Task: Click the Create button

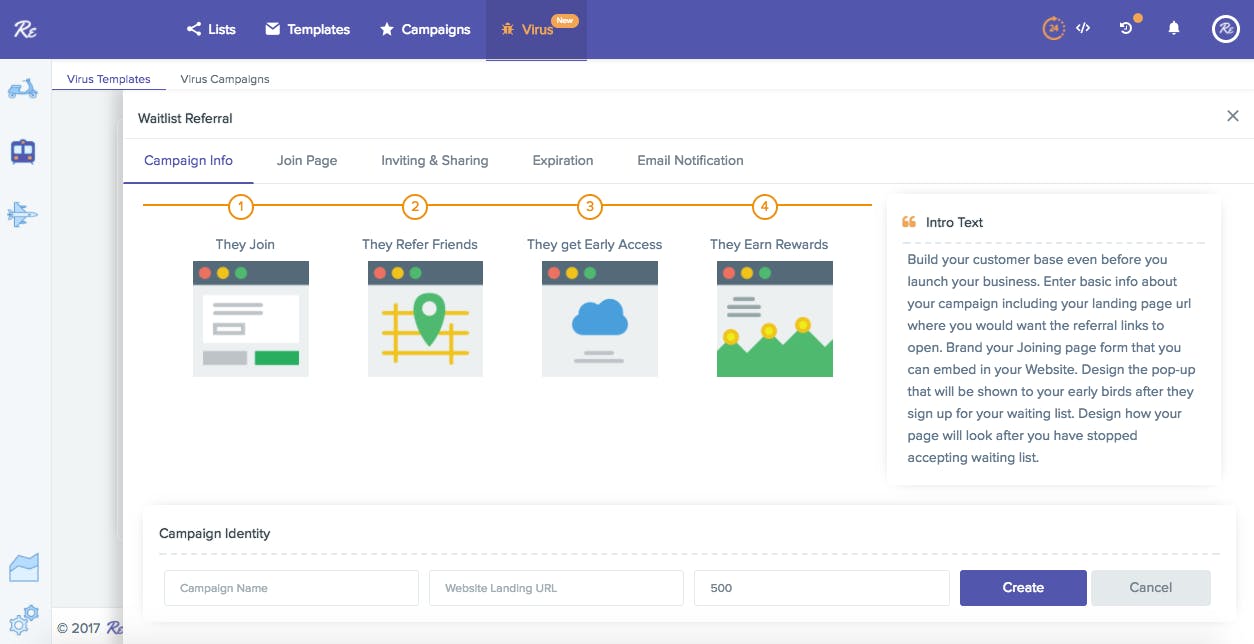Action: [1023, 588]
